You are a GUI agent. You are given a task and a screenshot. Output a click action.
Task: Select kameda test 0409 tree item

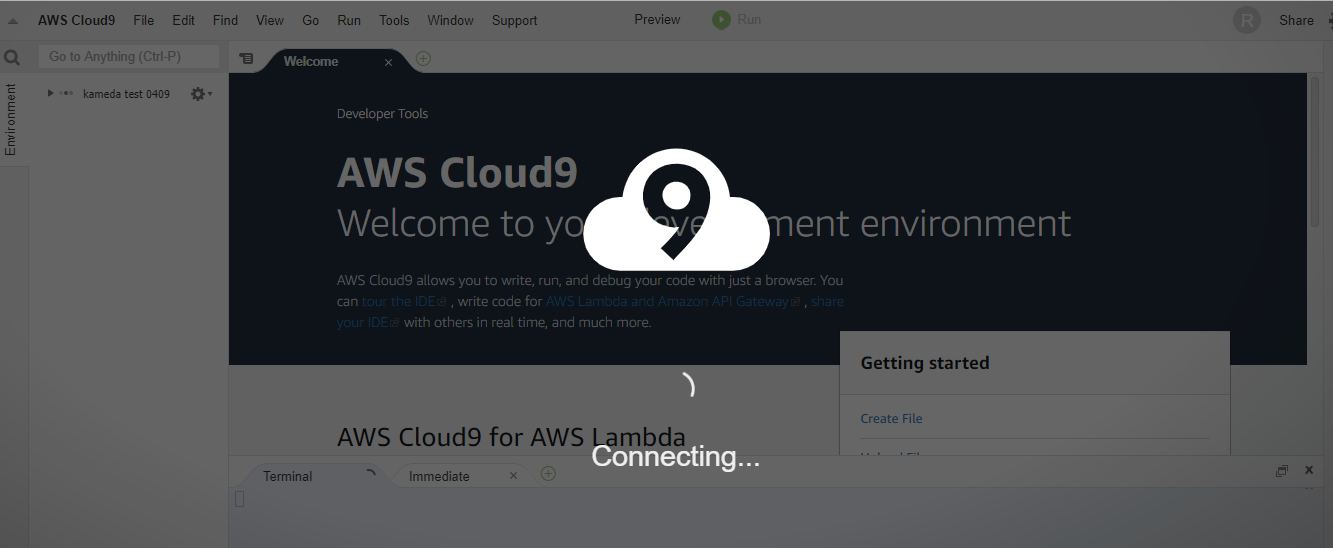pyautogui.click(x=126, y=94)
